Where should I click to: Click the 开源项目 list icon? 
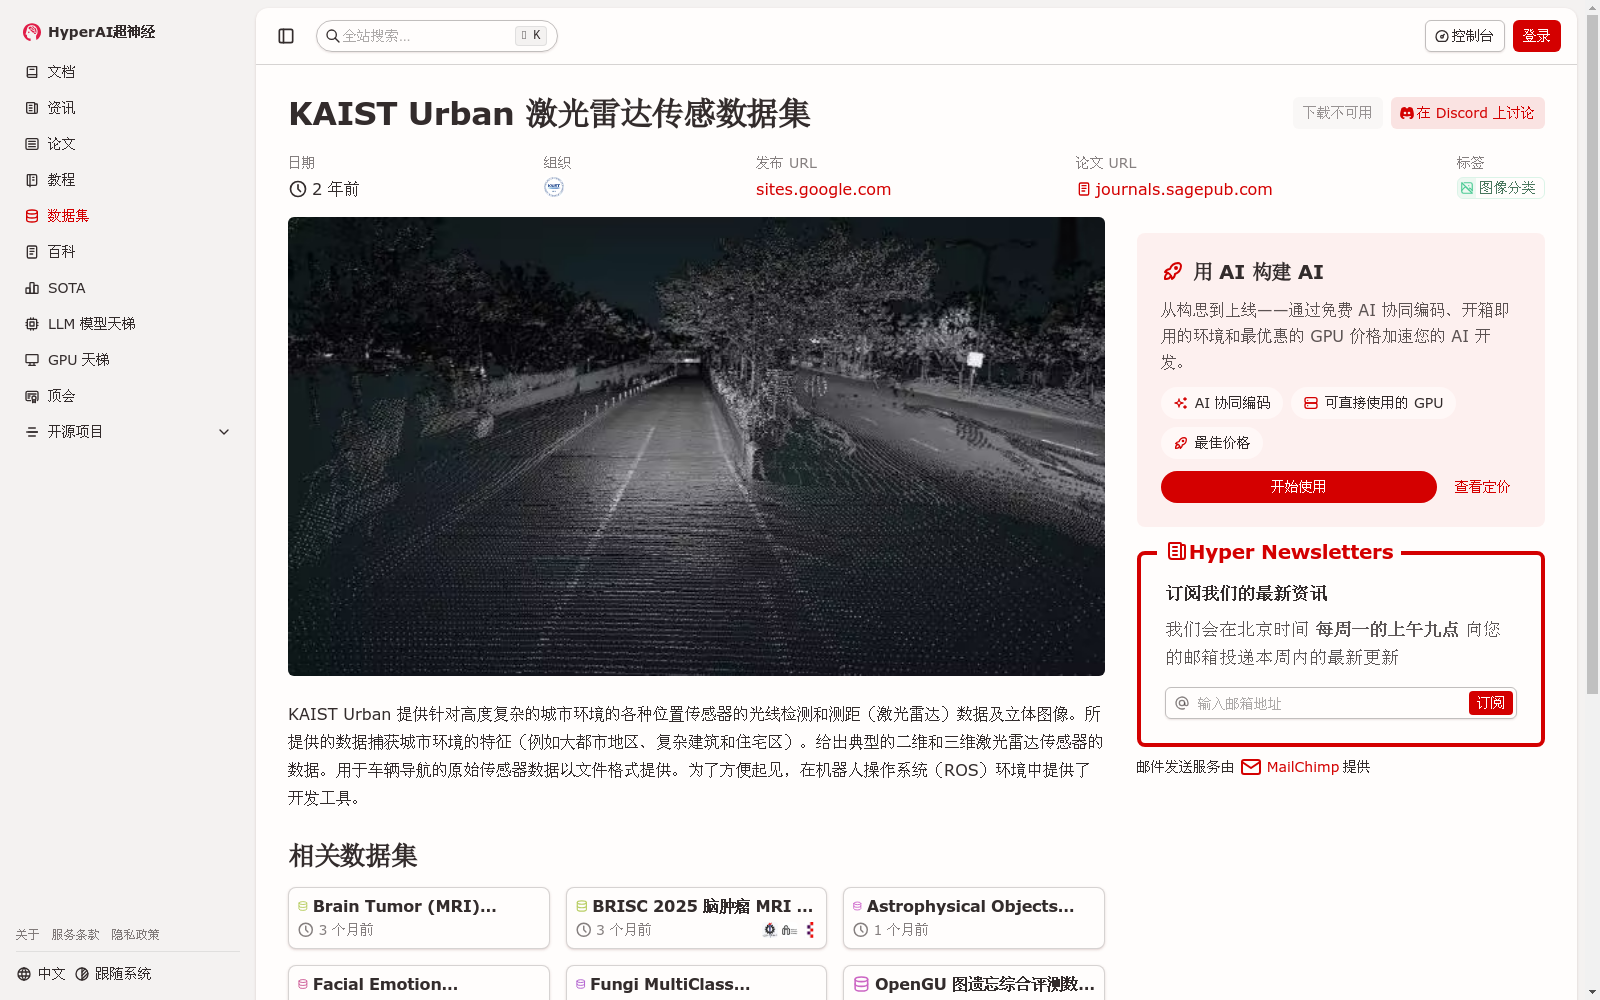32,432
